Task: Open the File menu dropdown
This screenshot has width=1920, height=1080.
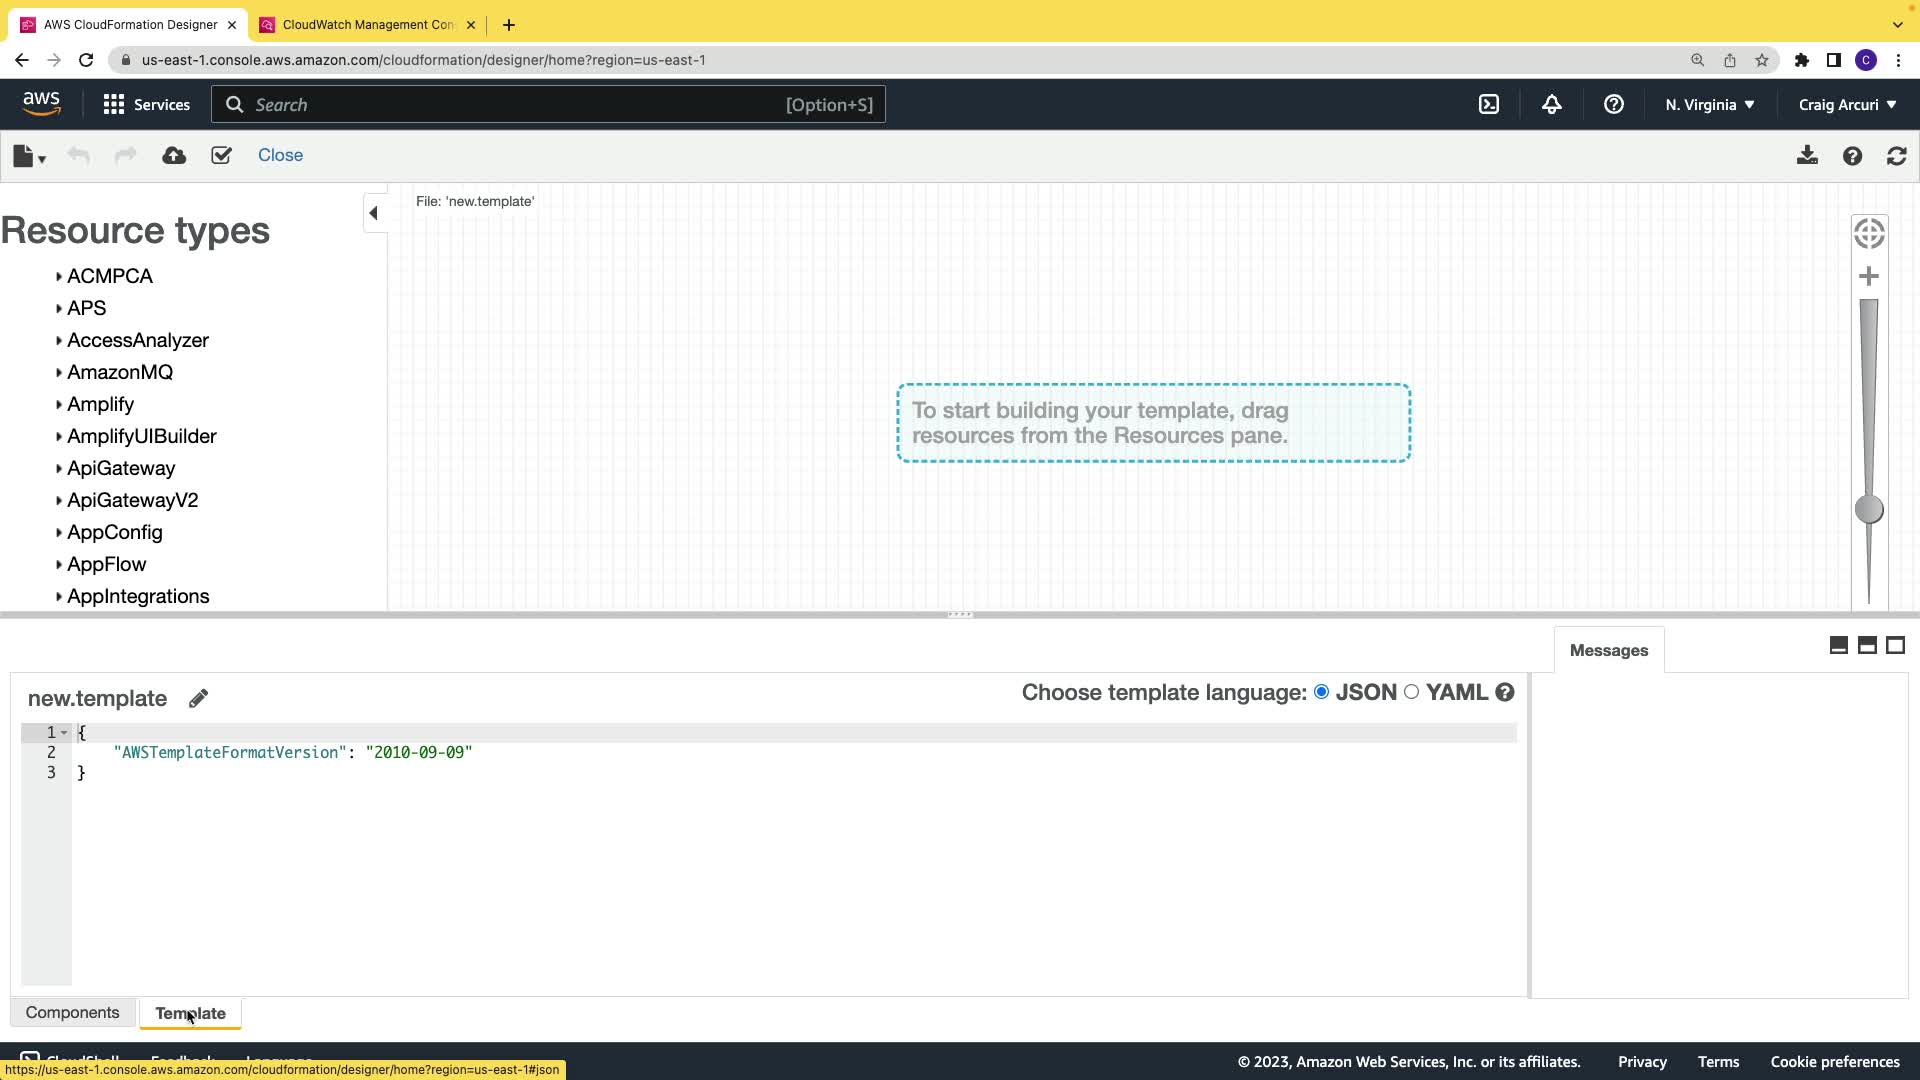Action: click(29, 156)
